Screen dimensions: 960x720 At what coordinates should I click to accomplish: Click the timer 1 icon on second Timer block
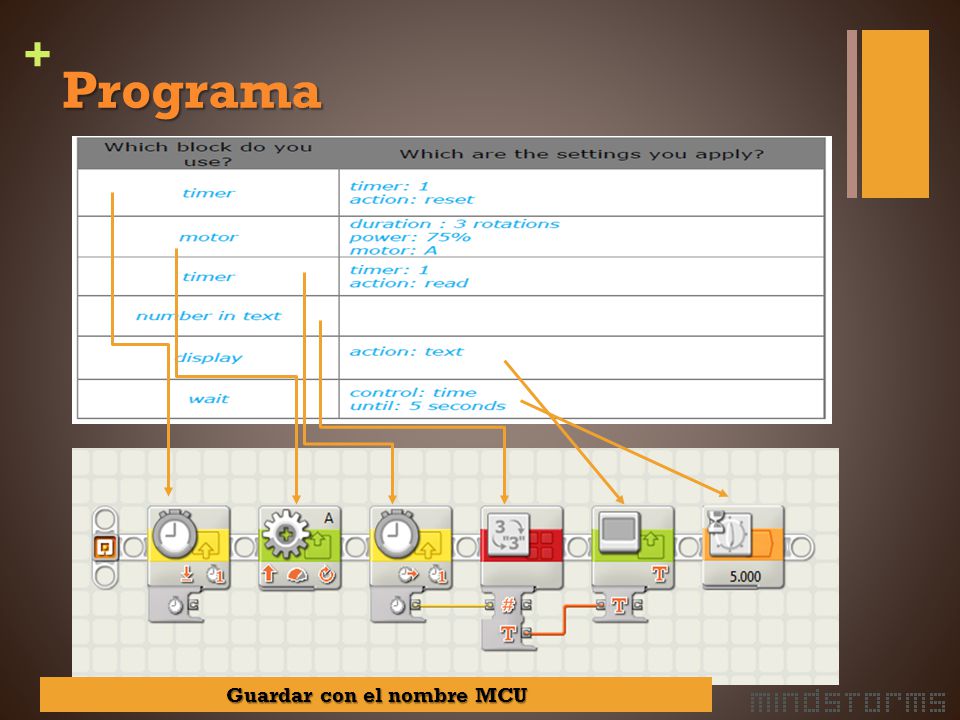pyautogui.click(x=438, y=575)
